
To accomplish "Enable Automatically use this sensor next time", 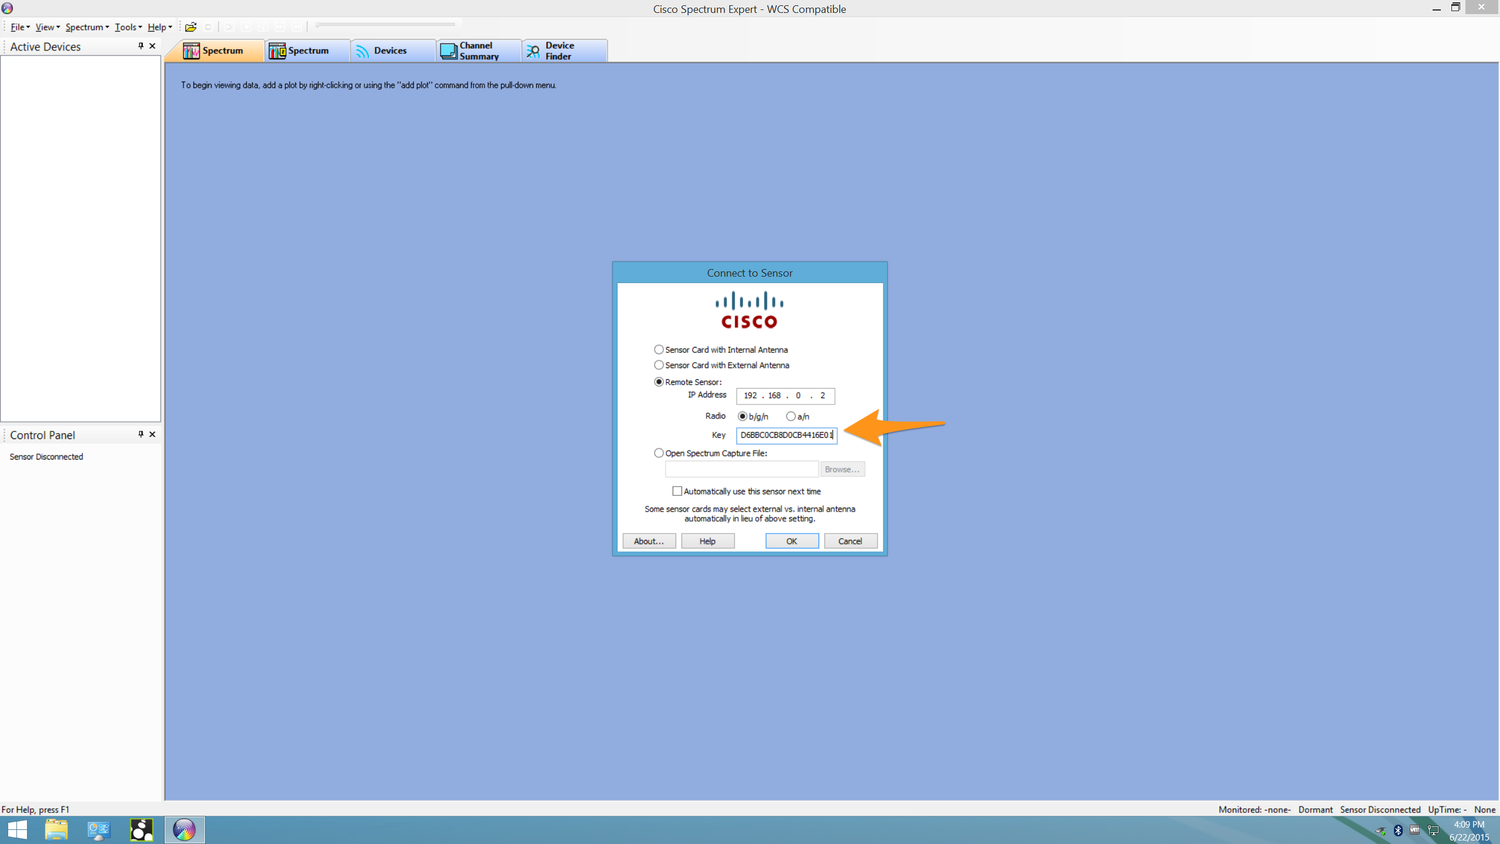I will click(677, 491).
